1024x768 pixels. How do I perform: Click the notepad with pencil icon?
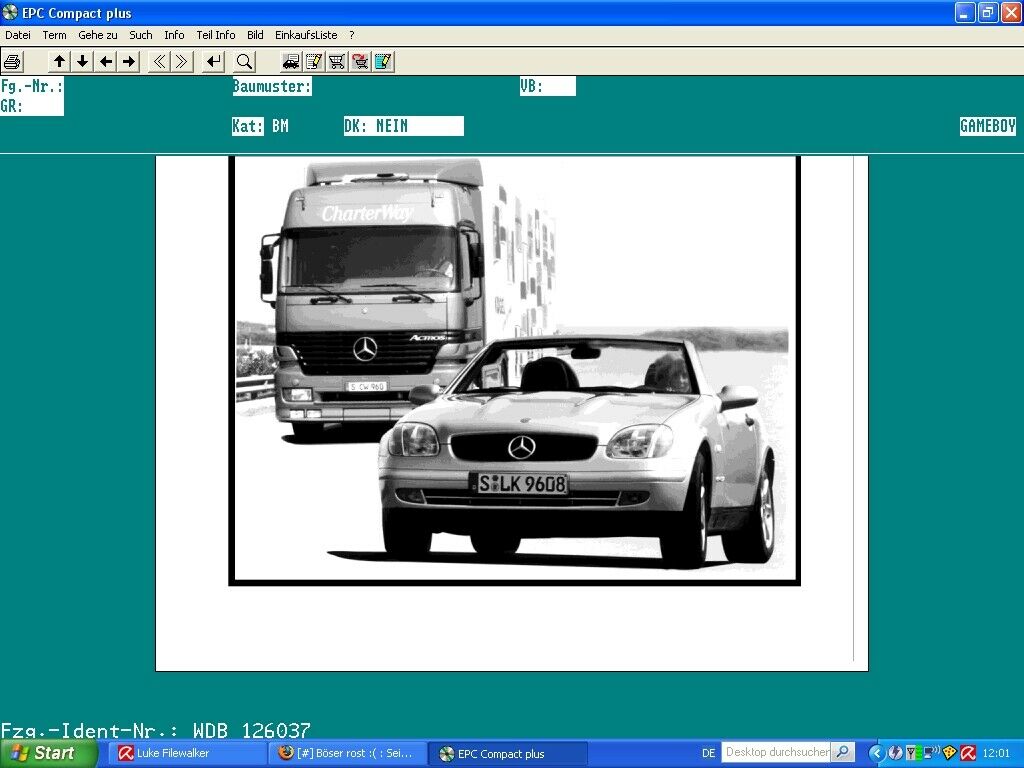[x=314, y=62]
